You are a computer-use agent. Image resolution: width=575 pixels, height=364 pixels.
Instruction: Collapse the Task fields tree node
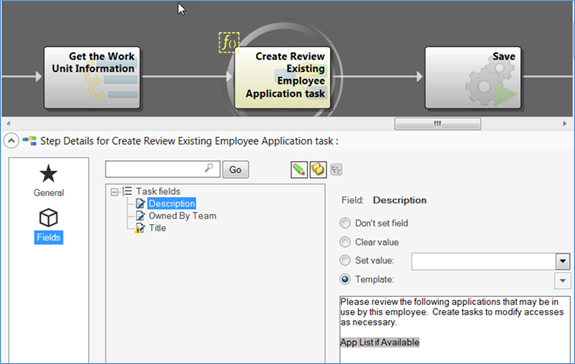115,192
